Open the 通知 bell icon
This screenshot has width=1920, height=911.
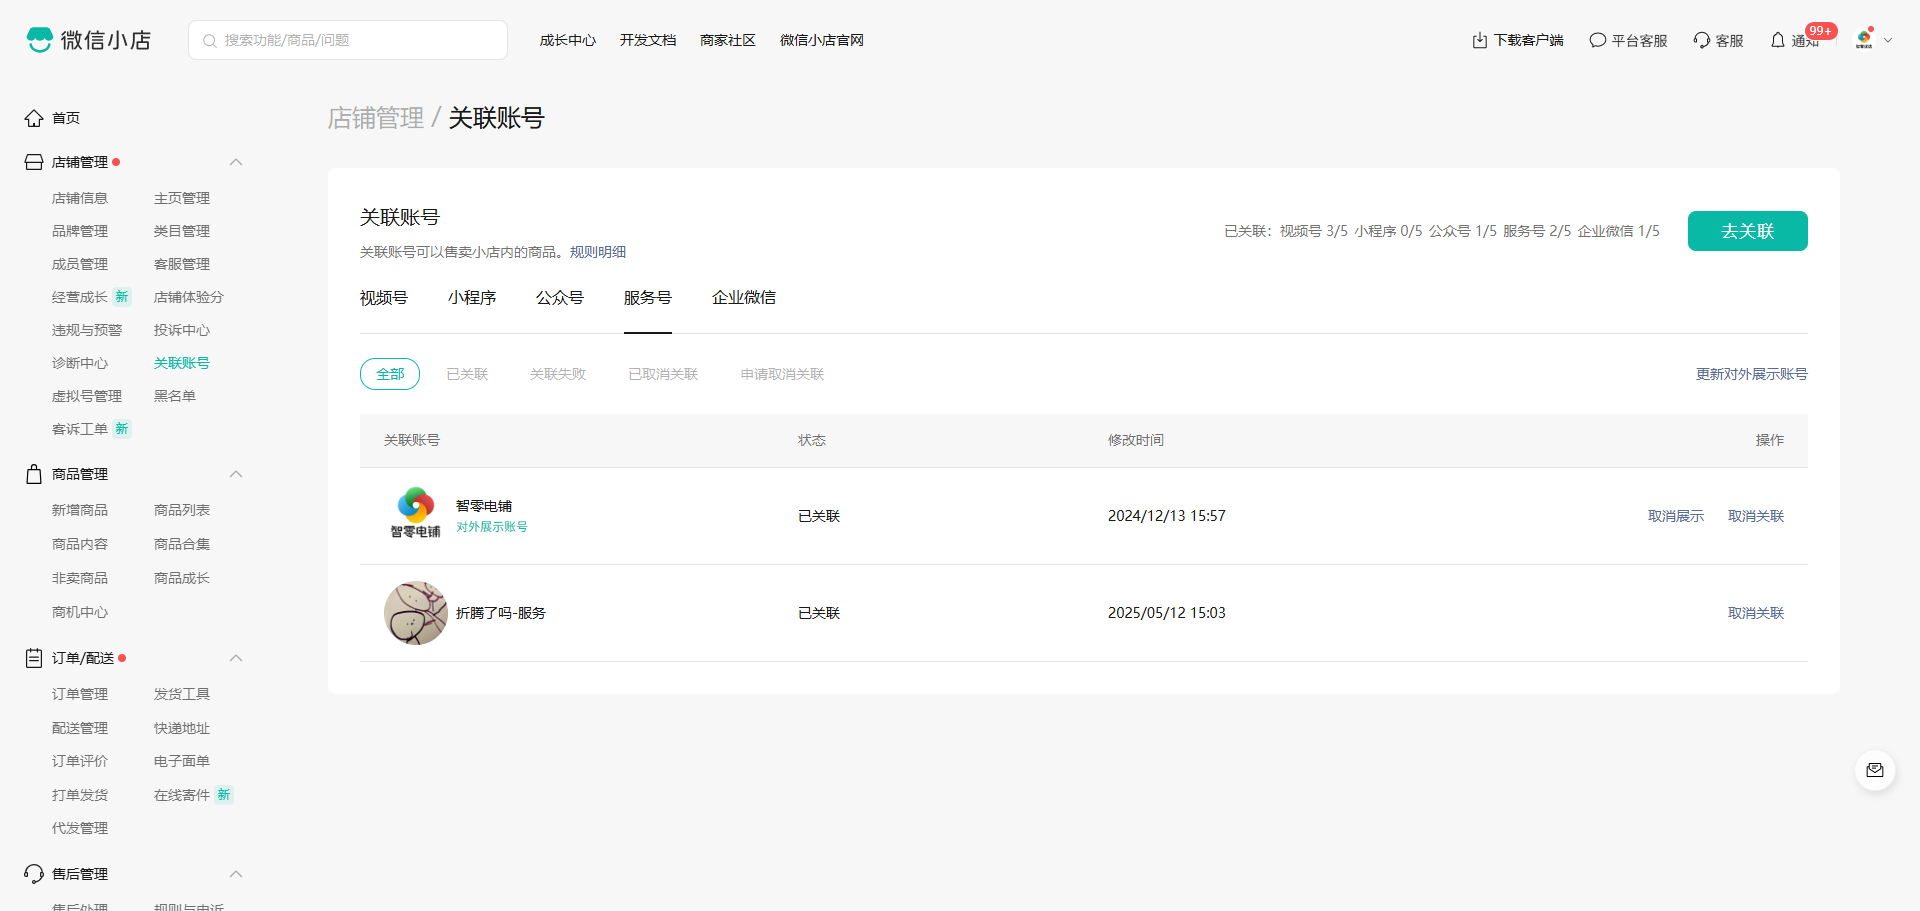pyautogui.click(x=1778, y=40)
